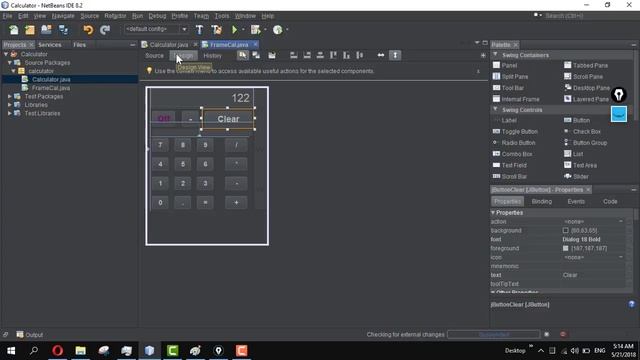Click the Debug Project toolbar icon
Screen dimensions: 640x360
pos(256,30)
